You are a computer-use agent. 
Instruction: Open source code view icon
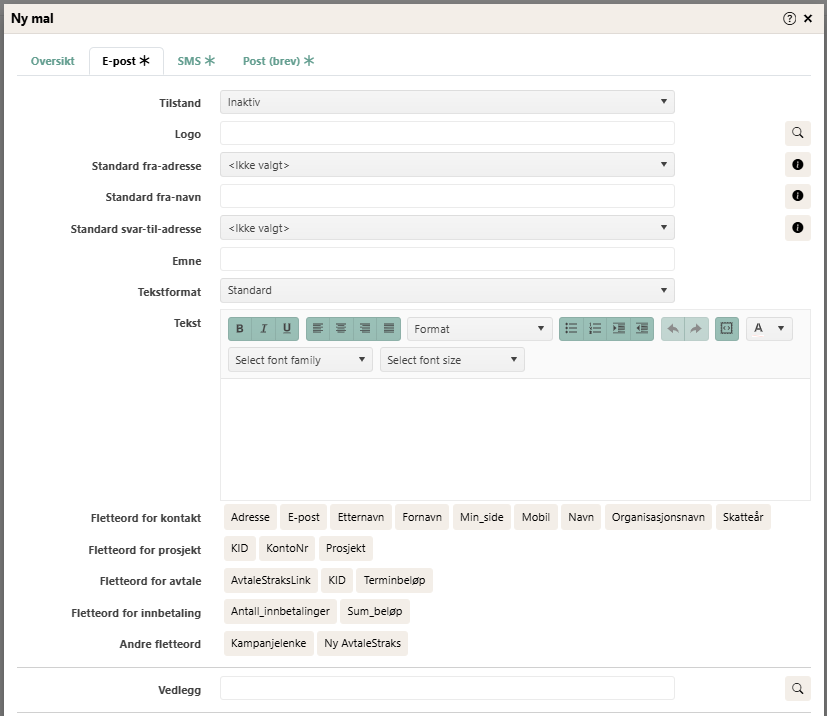click(727, 328)
